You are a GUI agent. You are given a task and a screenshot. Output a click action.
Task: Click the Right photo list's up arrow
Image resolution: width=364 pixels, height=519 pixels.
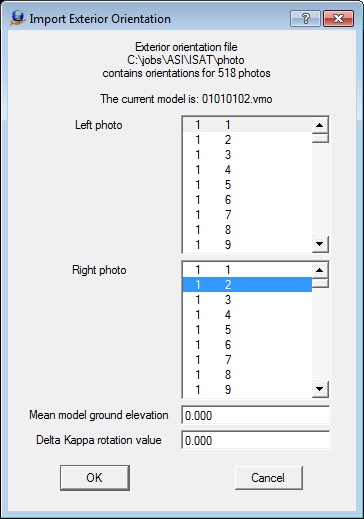click(320, 270)
